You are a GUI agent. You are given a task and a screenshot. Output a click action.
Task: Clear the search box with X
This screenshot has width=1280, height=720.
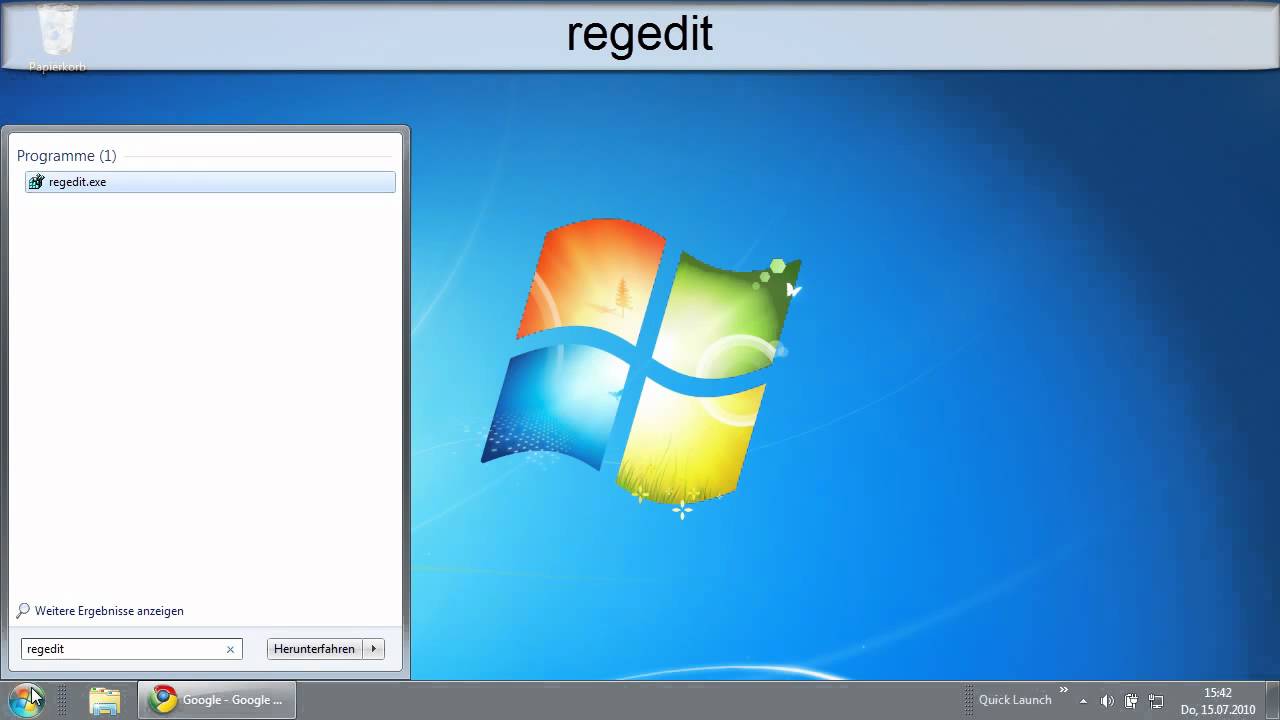pyautogui.click(x=230, y=649)
